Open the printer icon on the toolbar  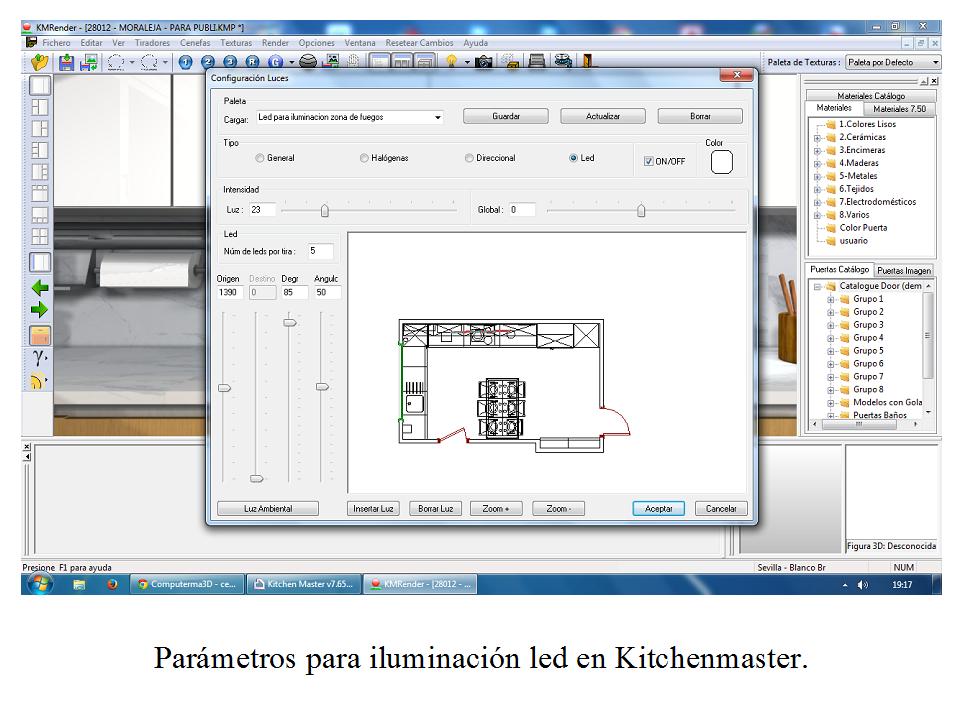point(535,59)
